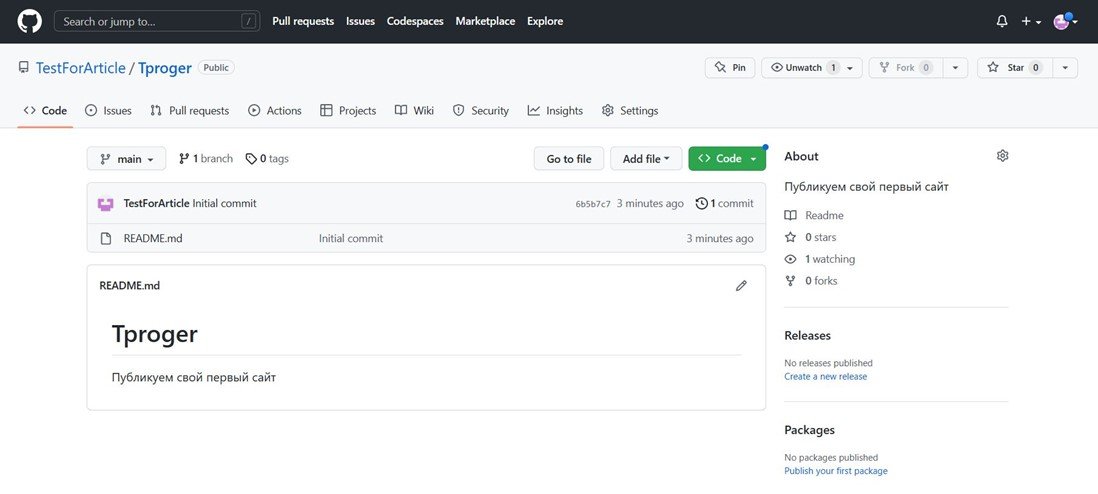The height and width of the screenshot is (494, 1098).
Task: Open the Explore page
Action: (x=545, y=21)
